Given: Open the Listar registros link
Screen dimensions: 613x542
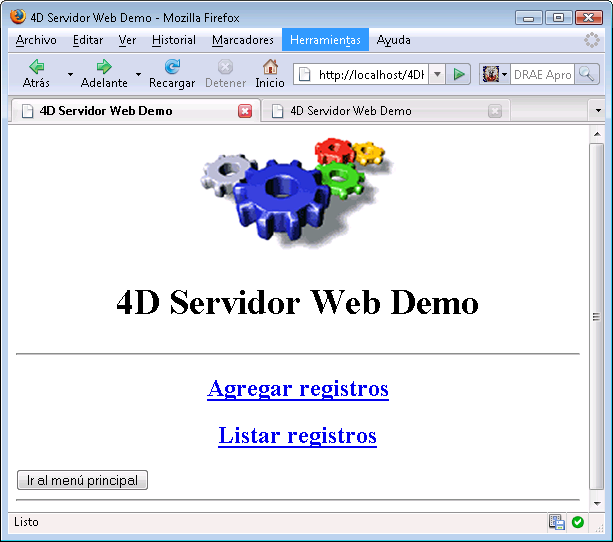Looking at the screenshot, I should (297, 436).
